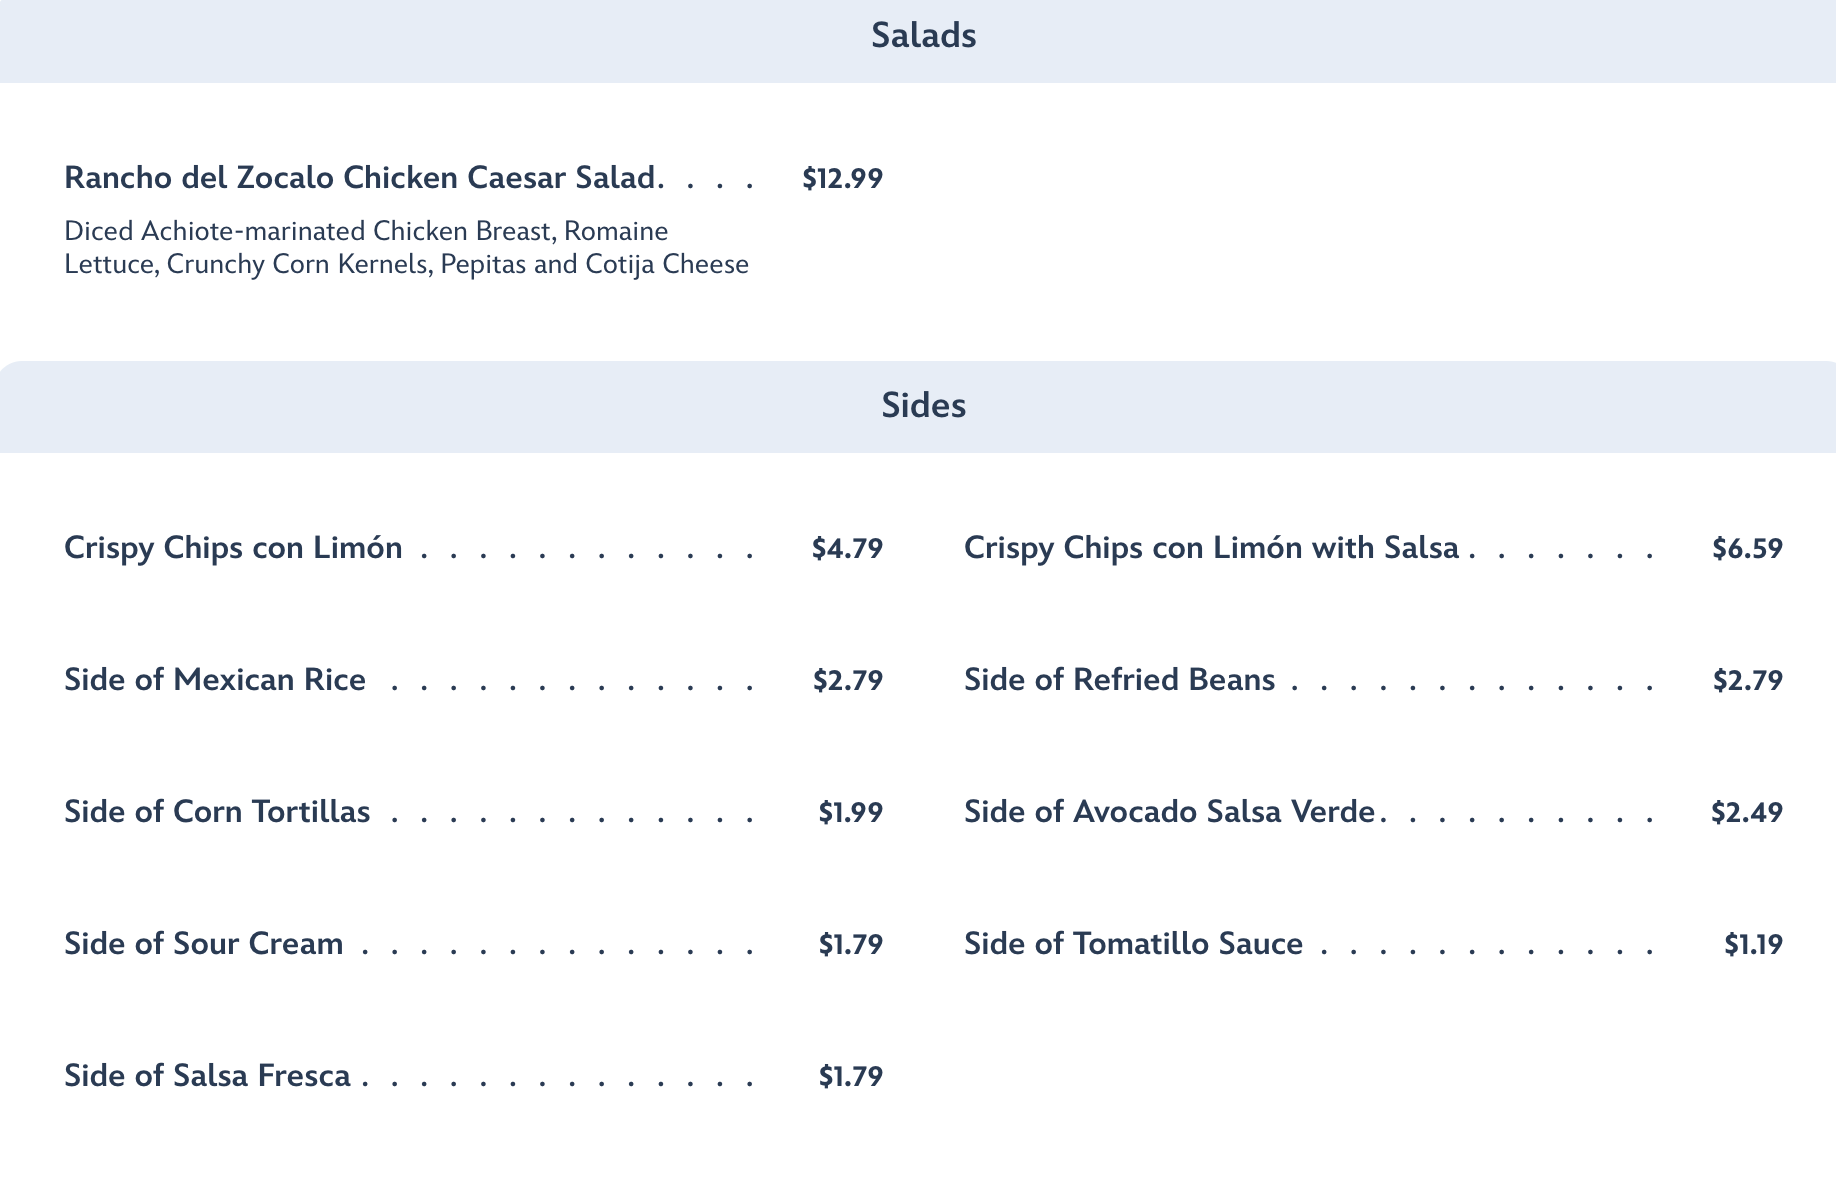The width and height of the screenshot is (1836, 1184).
Task: Select Side of Salsa Fresca
Action: [207, 1076]
